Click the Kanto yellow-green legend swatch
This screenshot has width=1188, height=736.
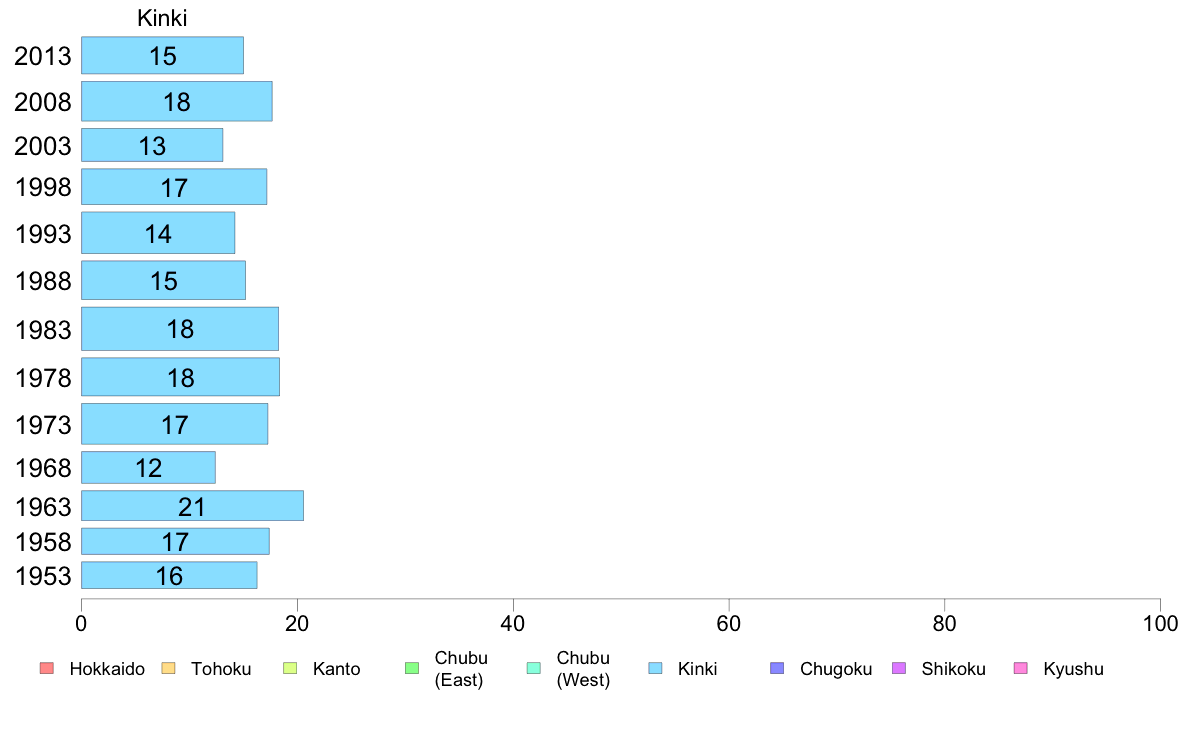click(x=290, y=668)
